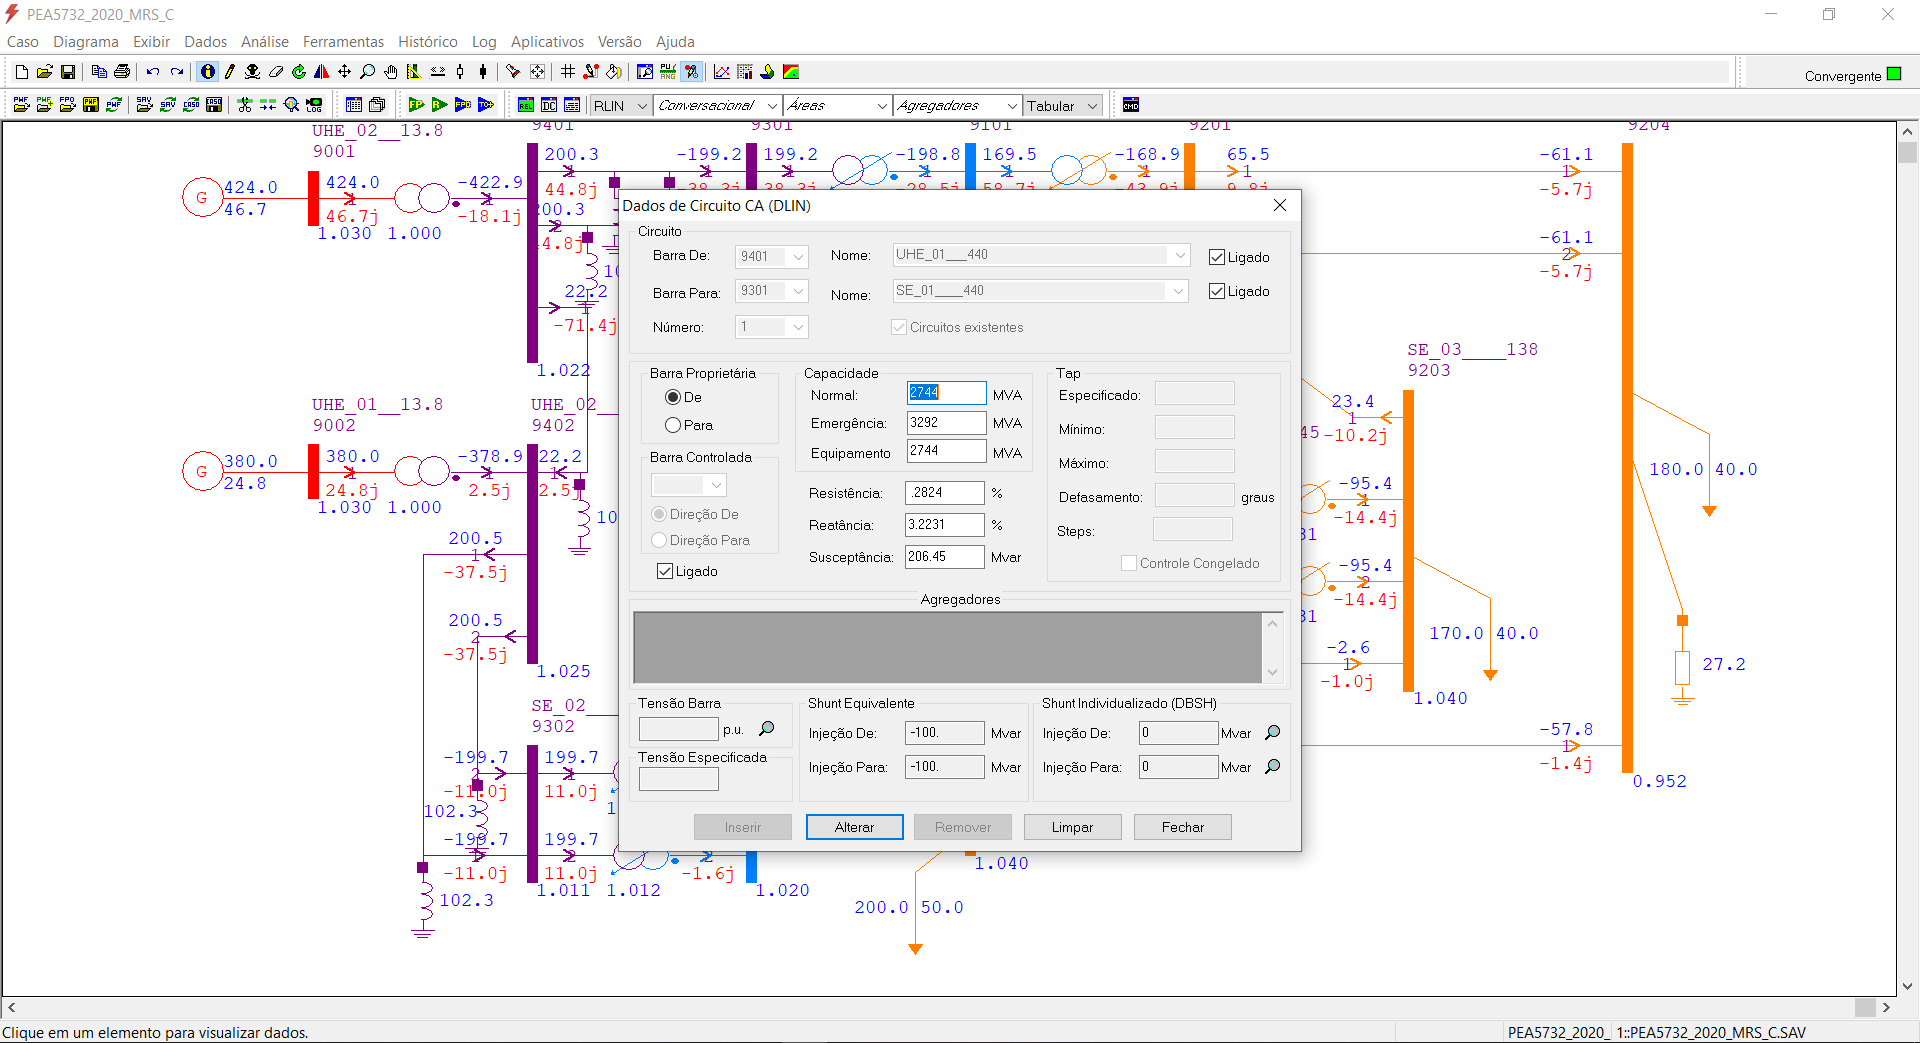Open the Ferramentas menu
This screenshot has width=1920, height=1043.
click(x=343, y=42)
